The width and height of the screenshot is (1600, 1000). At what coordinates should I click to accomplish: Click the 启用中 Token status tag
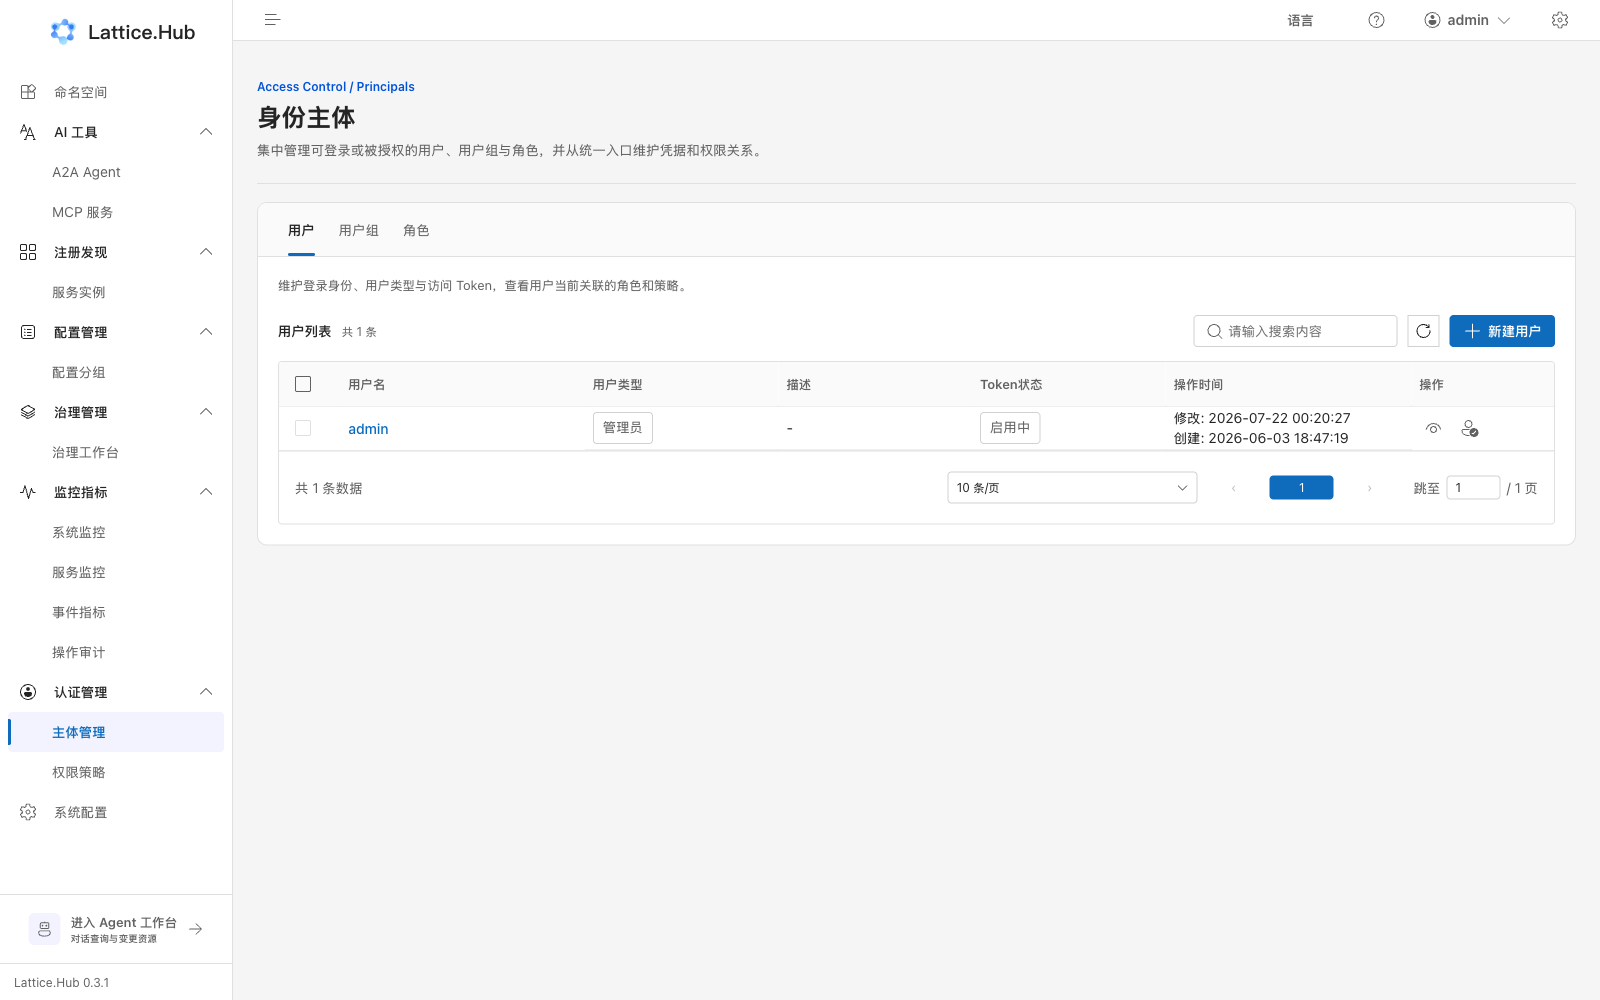tap(1010, 428)
